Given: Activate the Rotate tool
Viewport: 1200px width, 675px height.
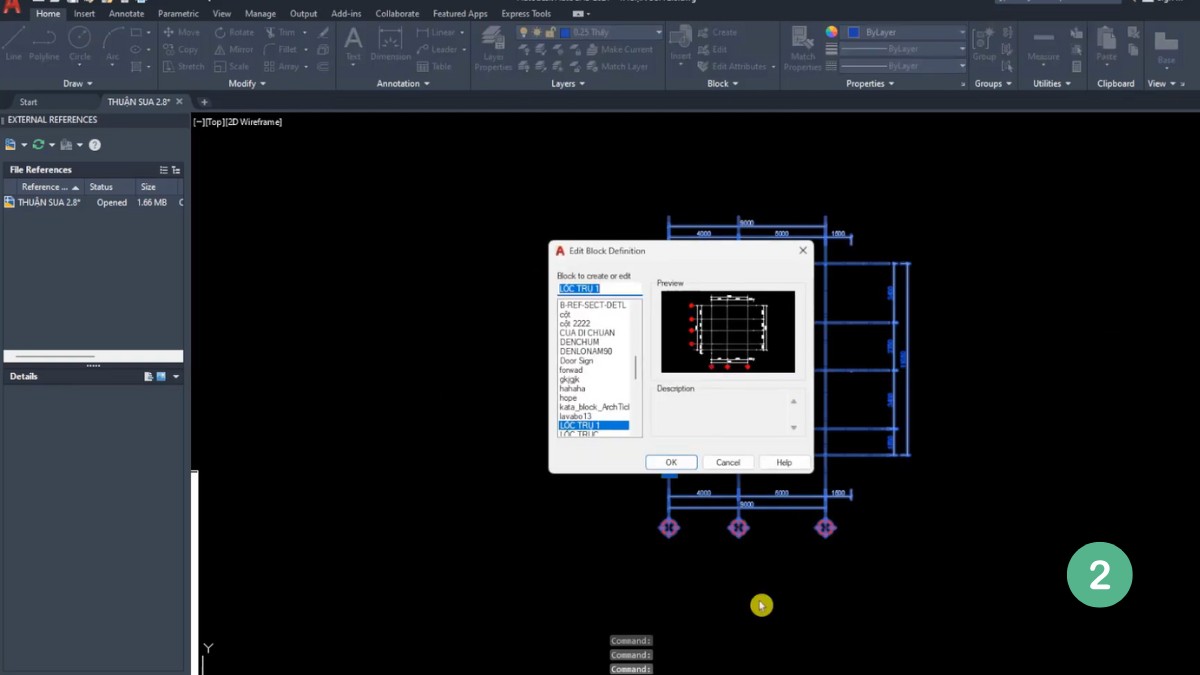Looking at the screenshot, I should (x=234, y=32).
